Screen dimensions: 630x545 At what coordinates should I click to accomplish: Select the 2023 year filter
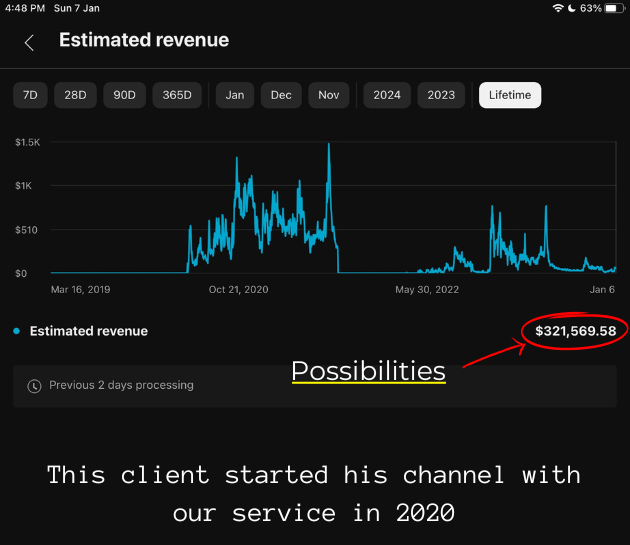441,95
